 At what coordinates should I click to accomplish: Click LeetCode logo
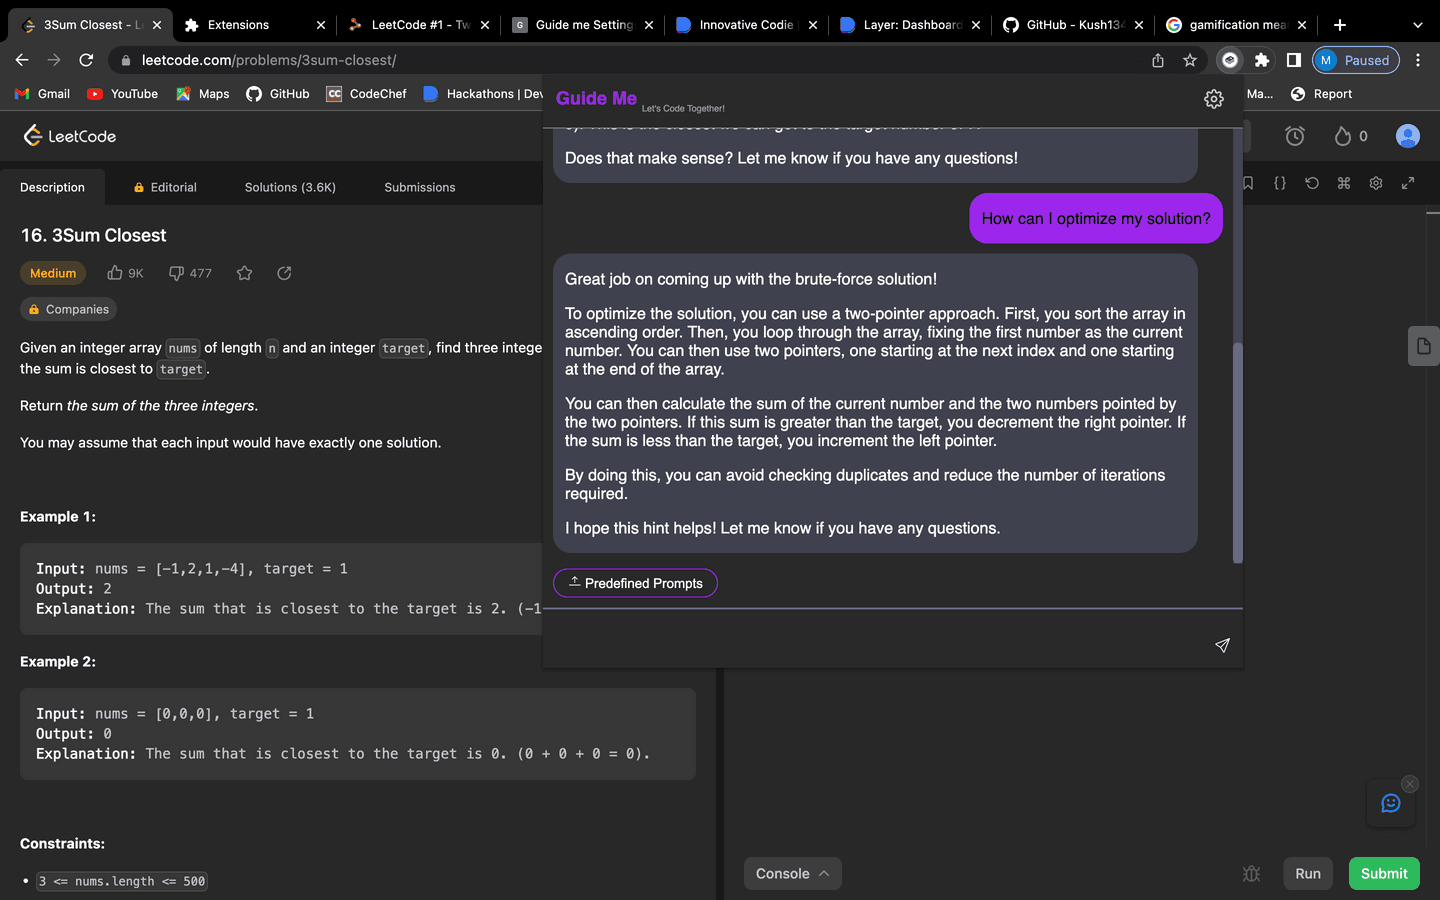point(70,136)
